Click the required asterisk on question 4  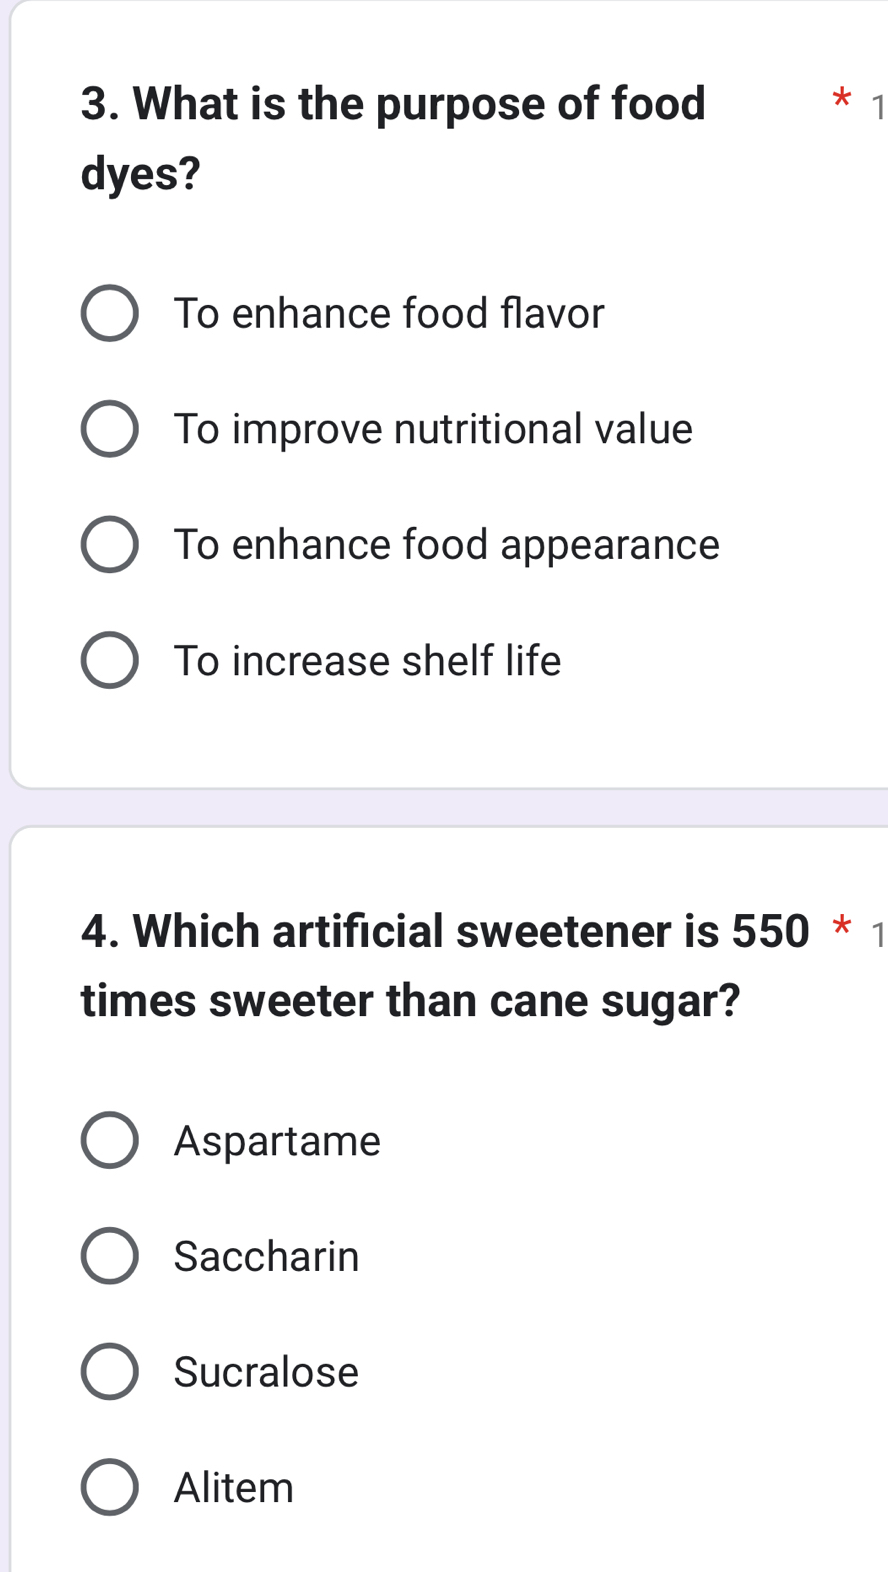coord(840,928)
